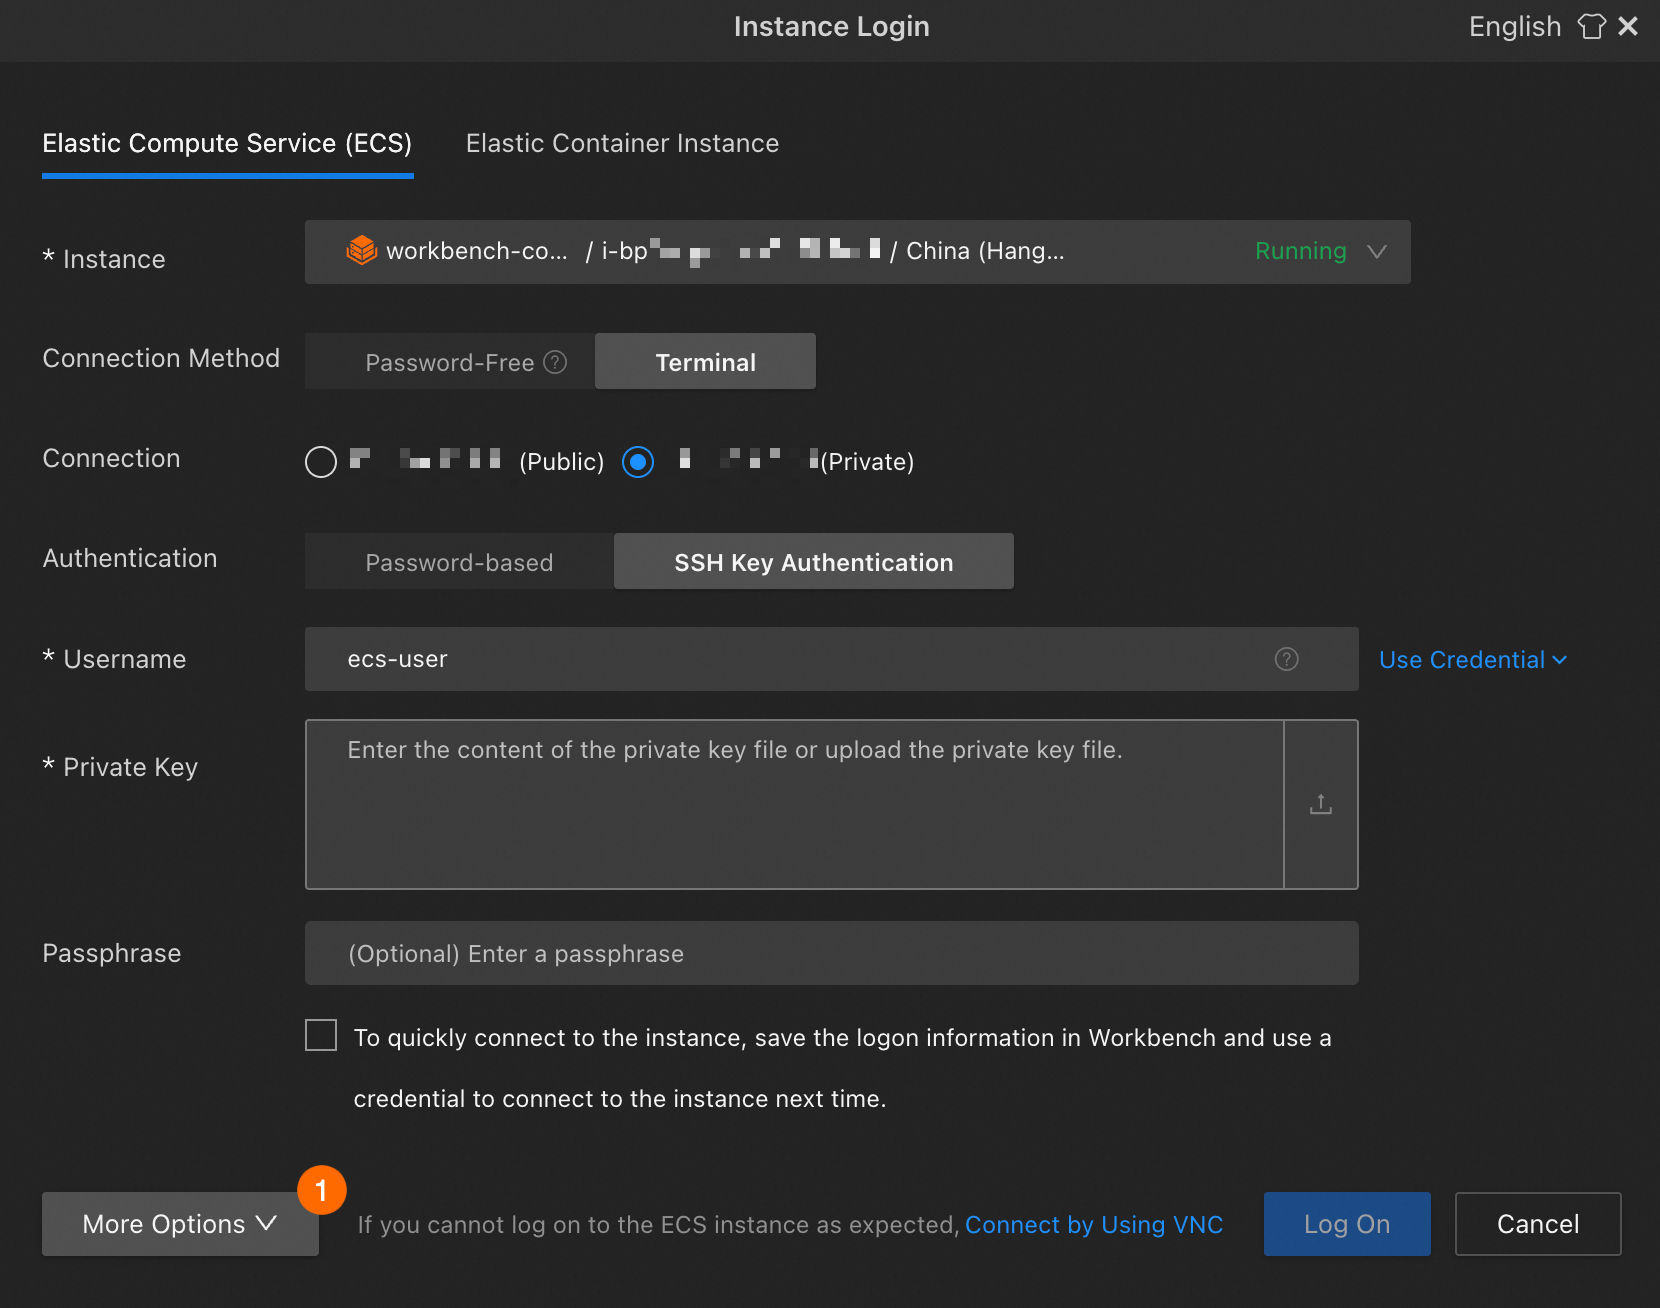The height and width of the screenshot is (1308, 1660).
Task: Click into the Private Key text area
Action: 795,804
